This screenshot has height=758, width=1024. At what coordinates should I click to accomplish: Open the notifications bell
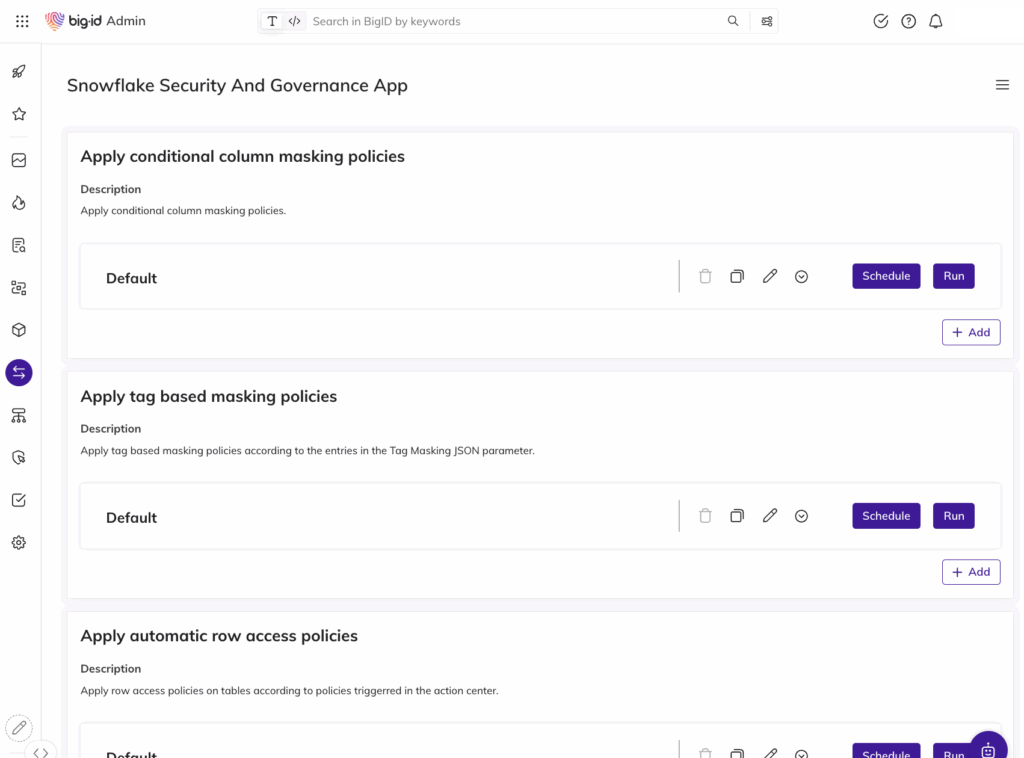pyautogui.click(x=936, y=22)
